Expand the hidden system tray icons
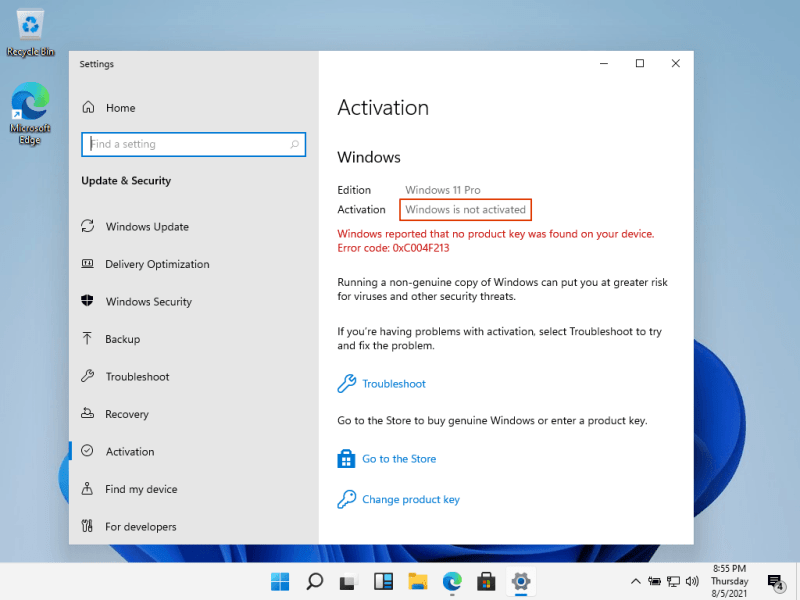The image size is (800, 600). click(x=636, y=581)
